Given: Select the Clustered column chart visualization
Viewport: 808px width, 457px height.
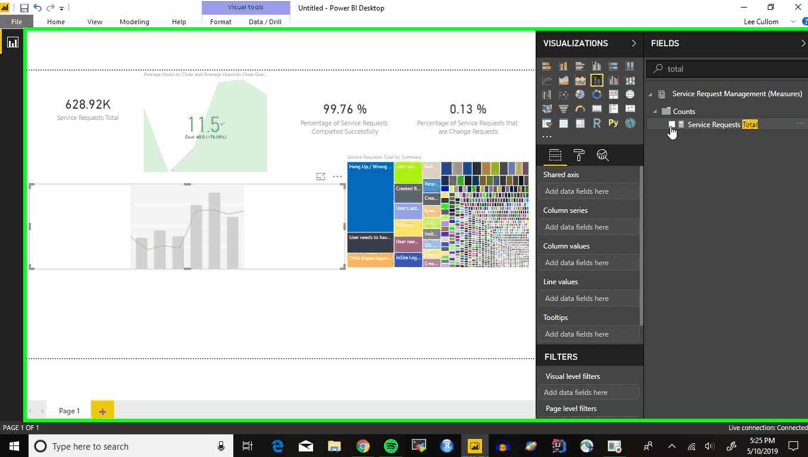Looking at the screenshot, I should pos(597,66).
